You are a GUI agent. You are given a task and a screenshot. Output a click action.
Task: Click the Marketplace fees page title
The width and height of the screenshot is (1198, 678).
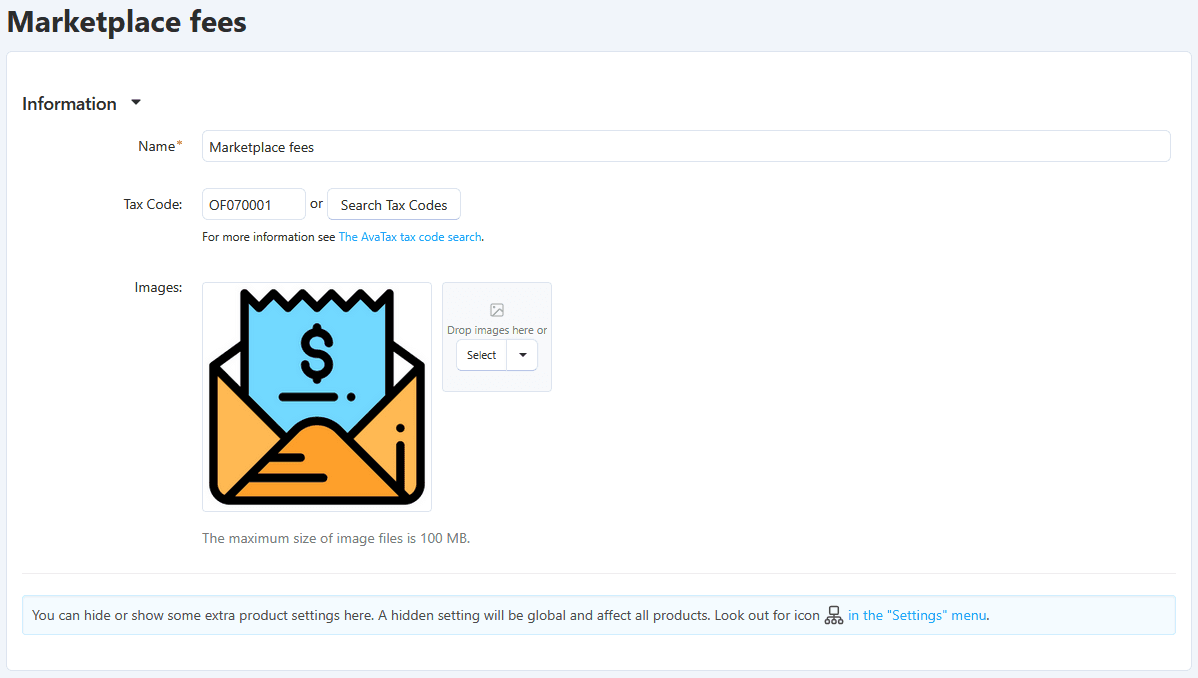127,21
